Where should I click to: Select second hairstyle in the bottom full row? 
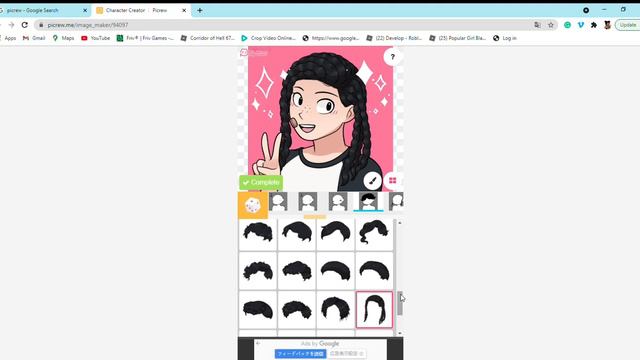[x=297, y=310]
